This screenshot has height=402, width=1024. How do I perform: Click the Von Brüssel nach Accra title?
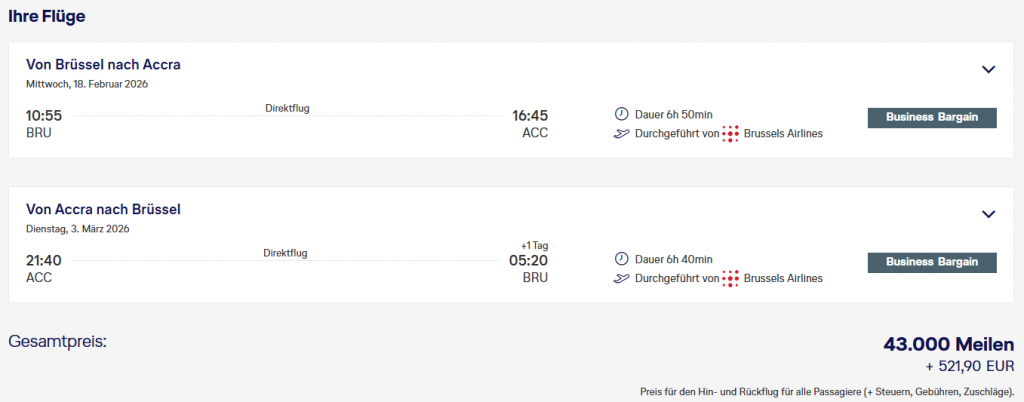pyautogui.click(x=103, y=65)
